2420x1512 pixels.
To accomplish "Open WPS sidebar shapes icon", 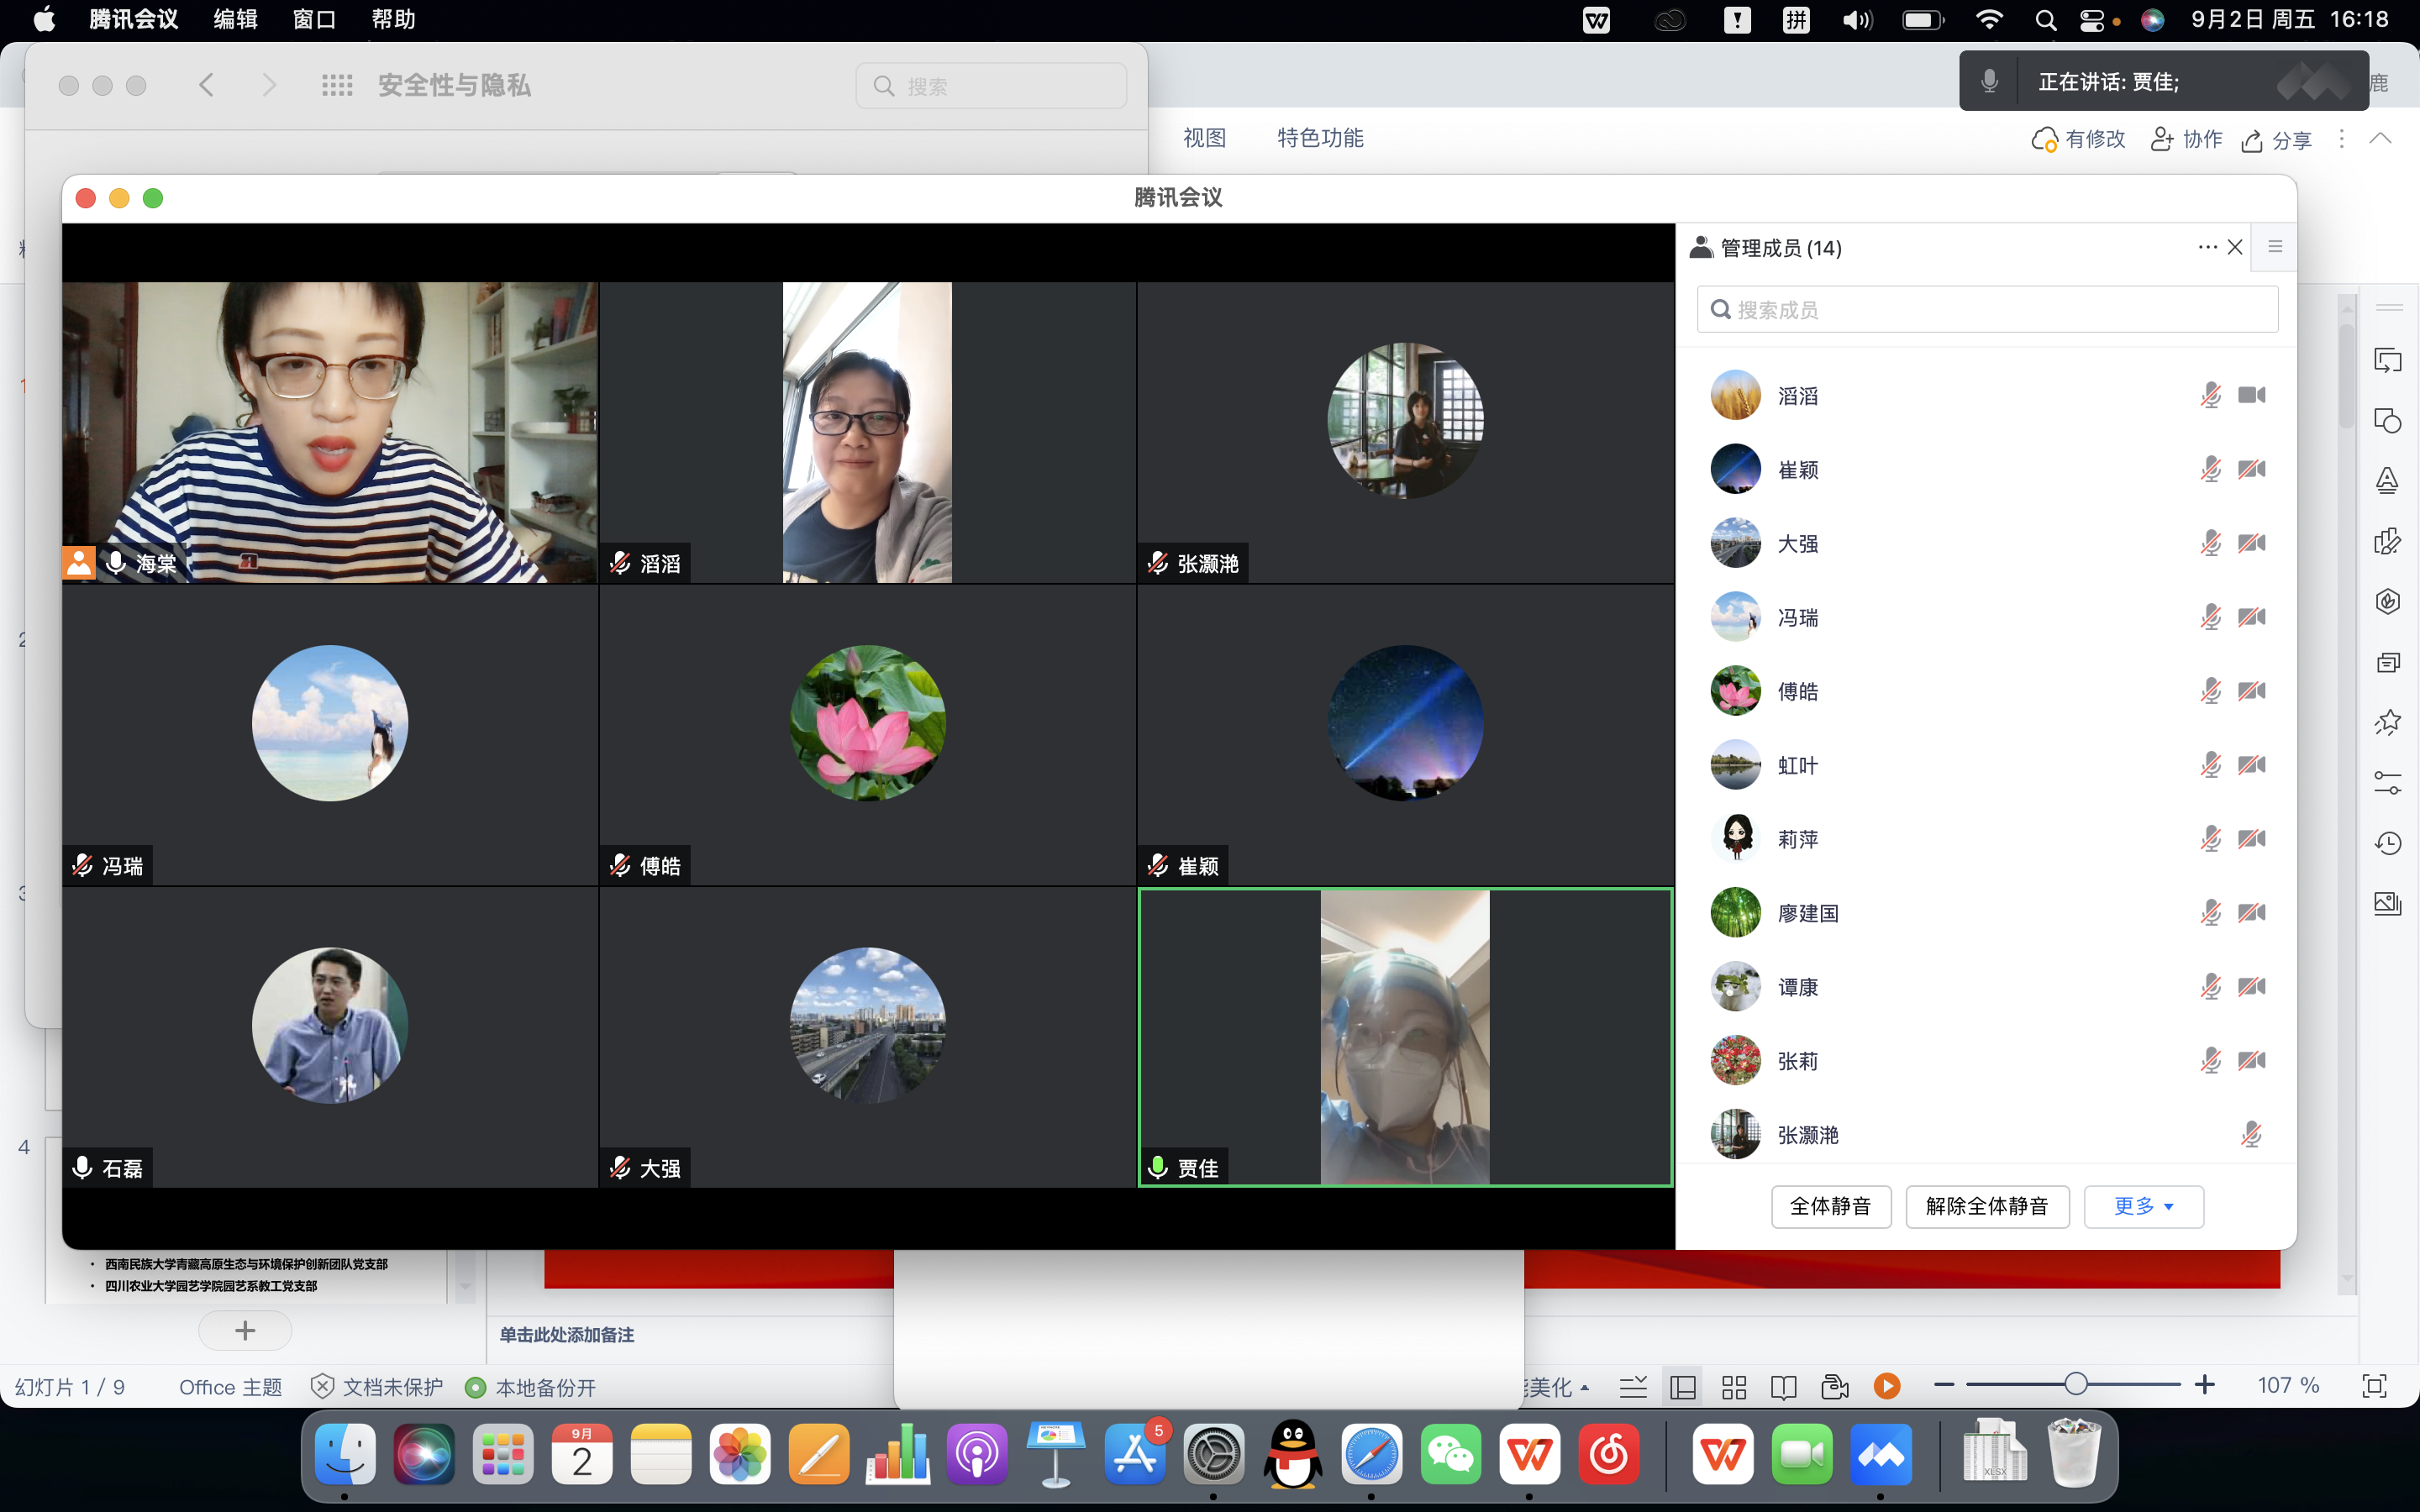I will click(x=2387, y=420).
